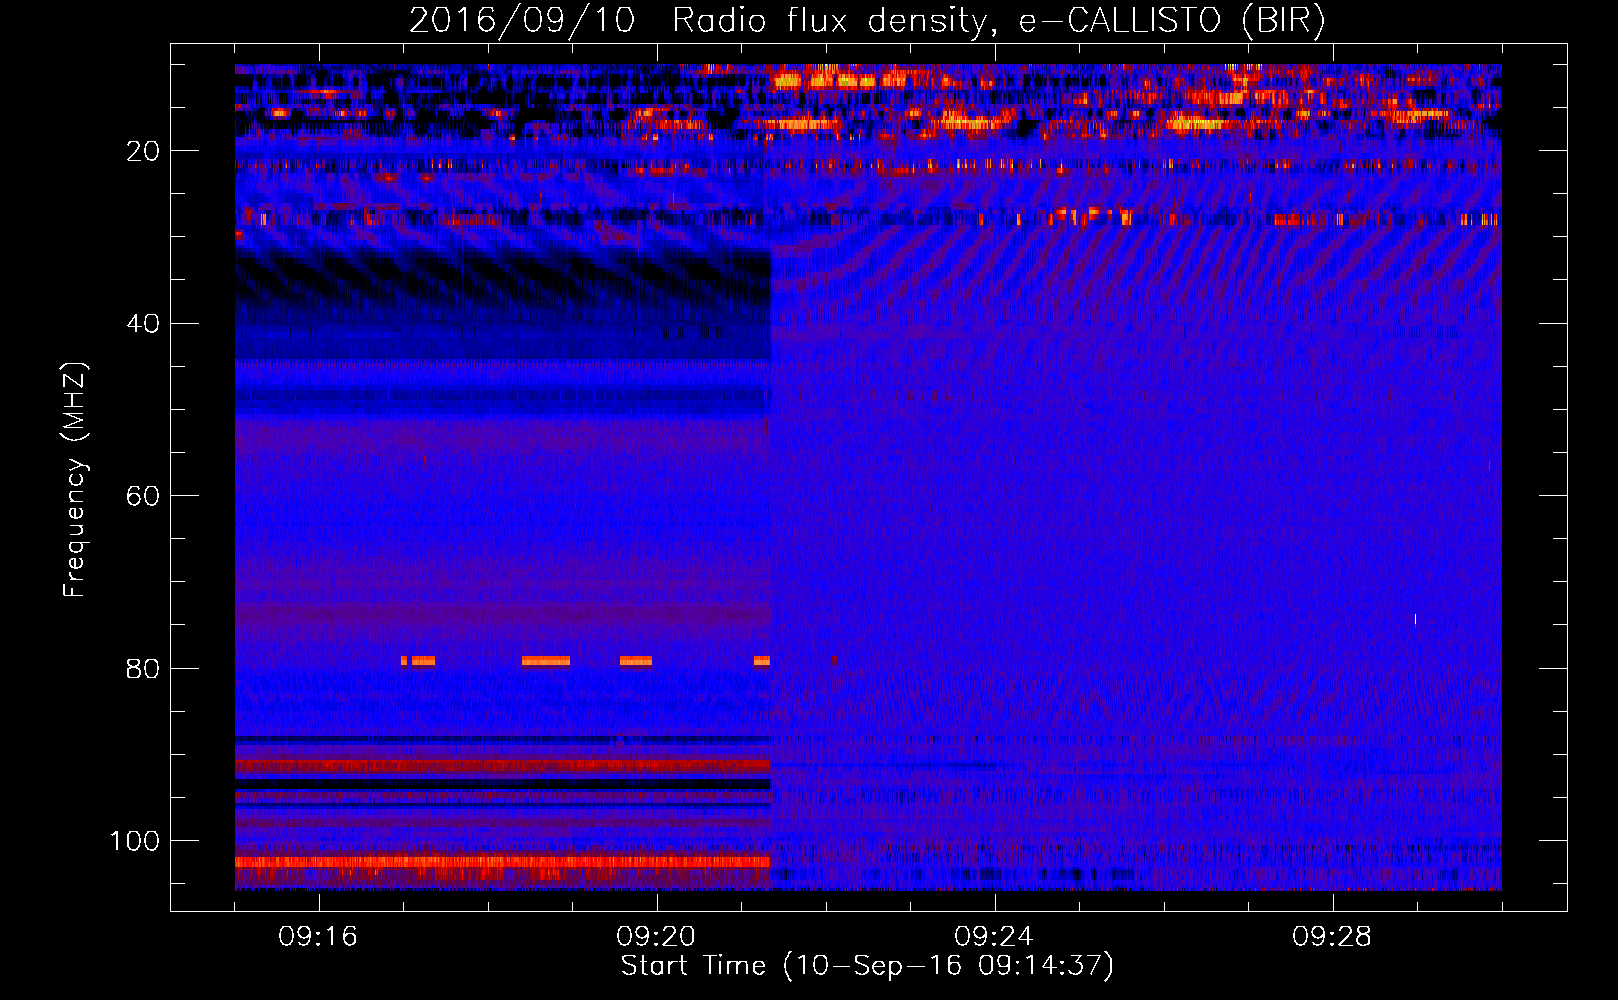Click the '80' frequency tick label

tap(144, 668)
